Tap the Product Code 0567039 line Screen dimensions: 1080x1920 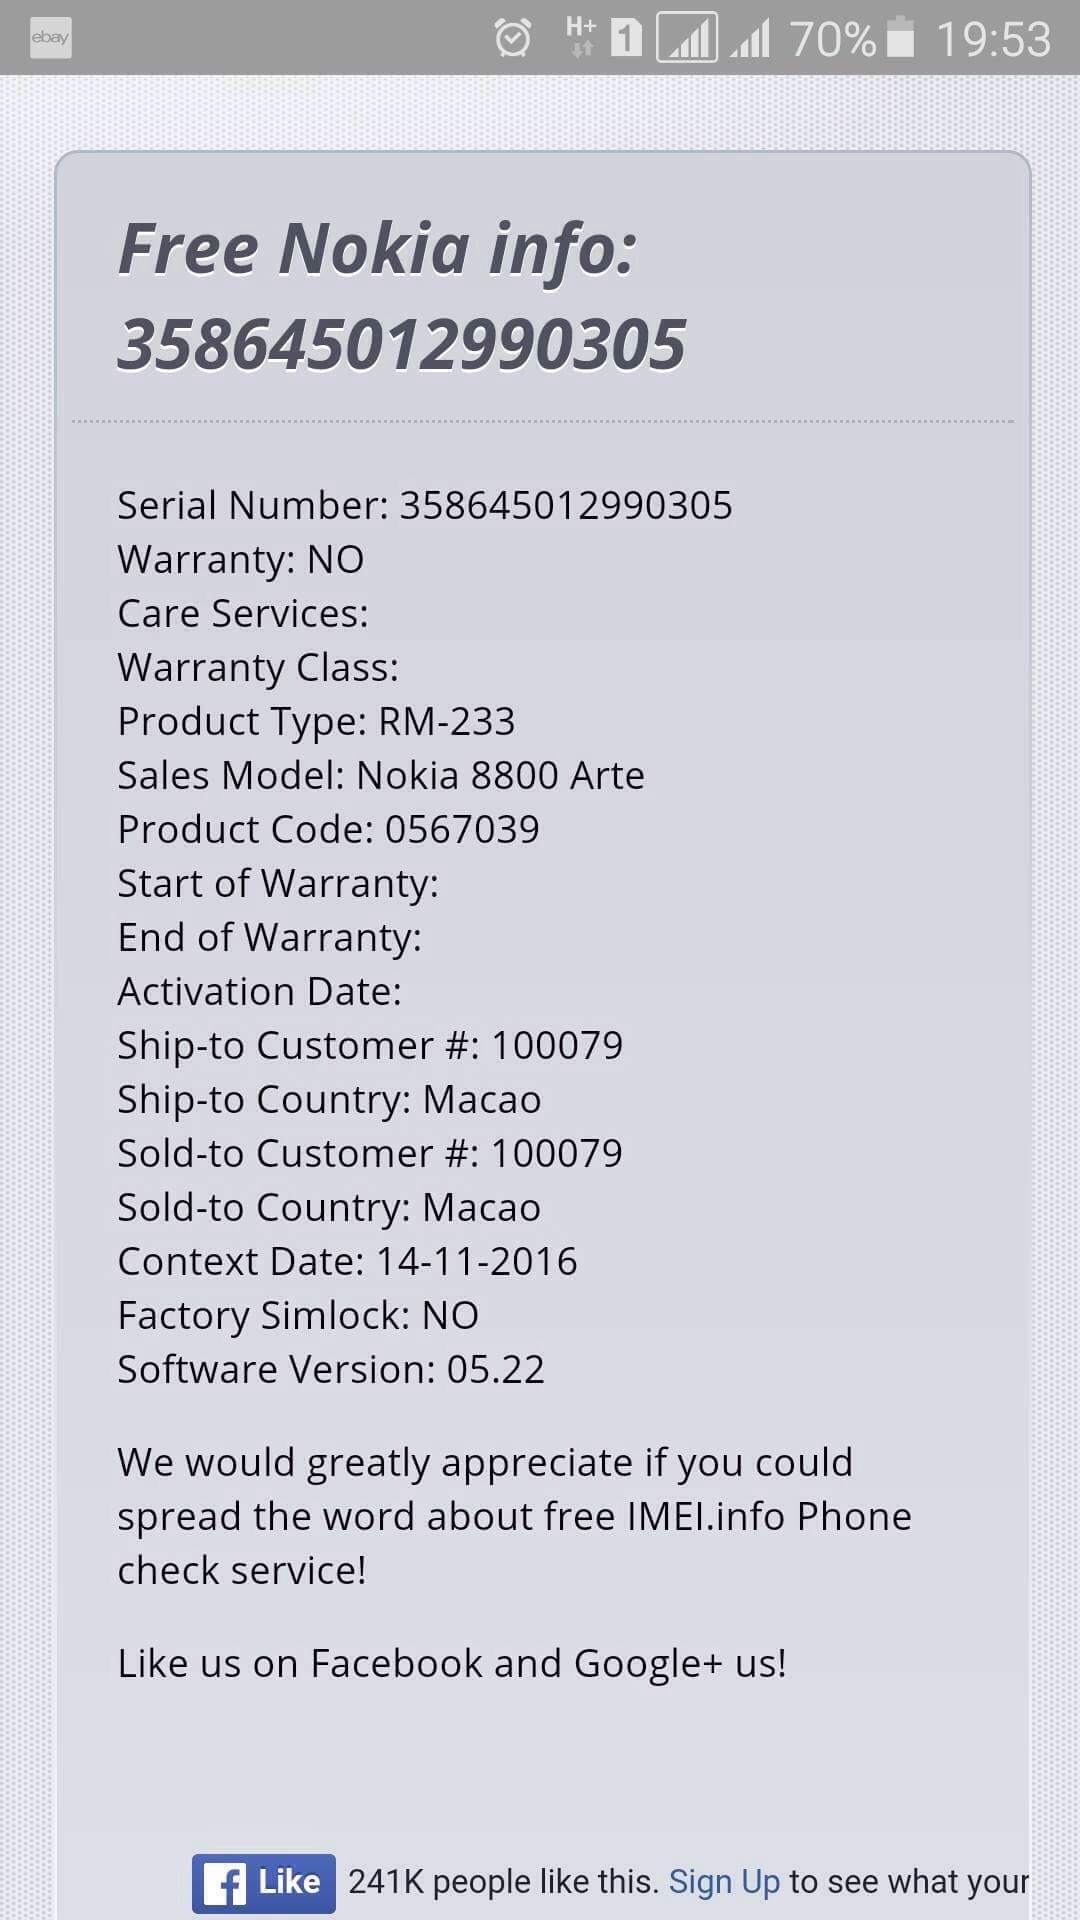(x=328, y=829)
